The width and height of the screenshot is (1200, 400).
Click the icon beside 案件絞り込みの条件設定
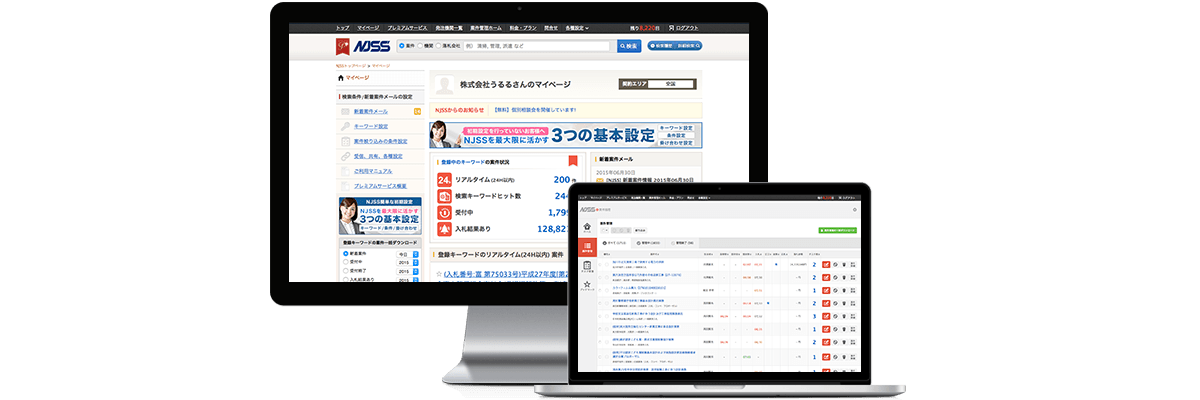[345, 142]
